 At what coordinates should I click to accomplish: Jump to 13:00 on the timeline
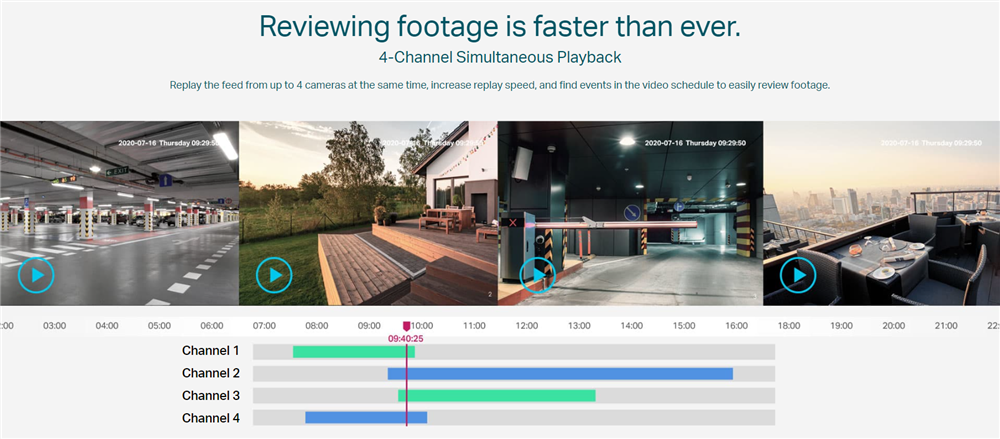click(579, 326)
